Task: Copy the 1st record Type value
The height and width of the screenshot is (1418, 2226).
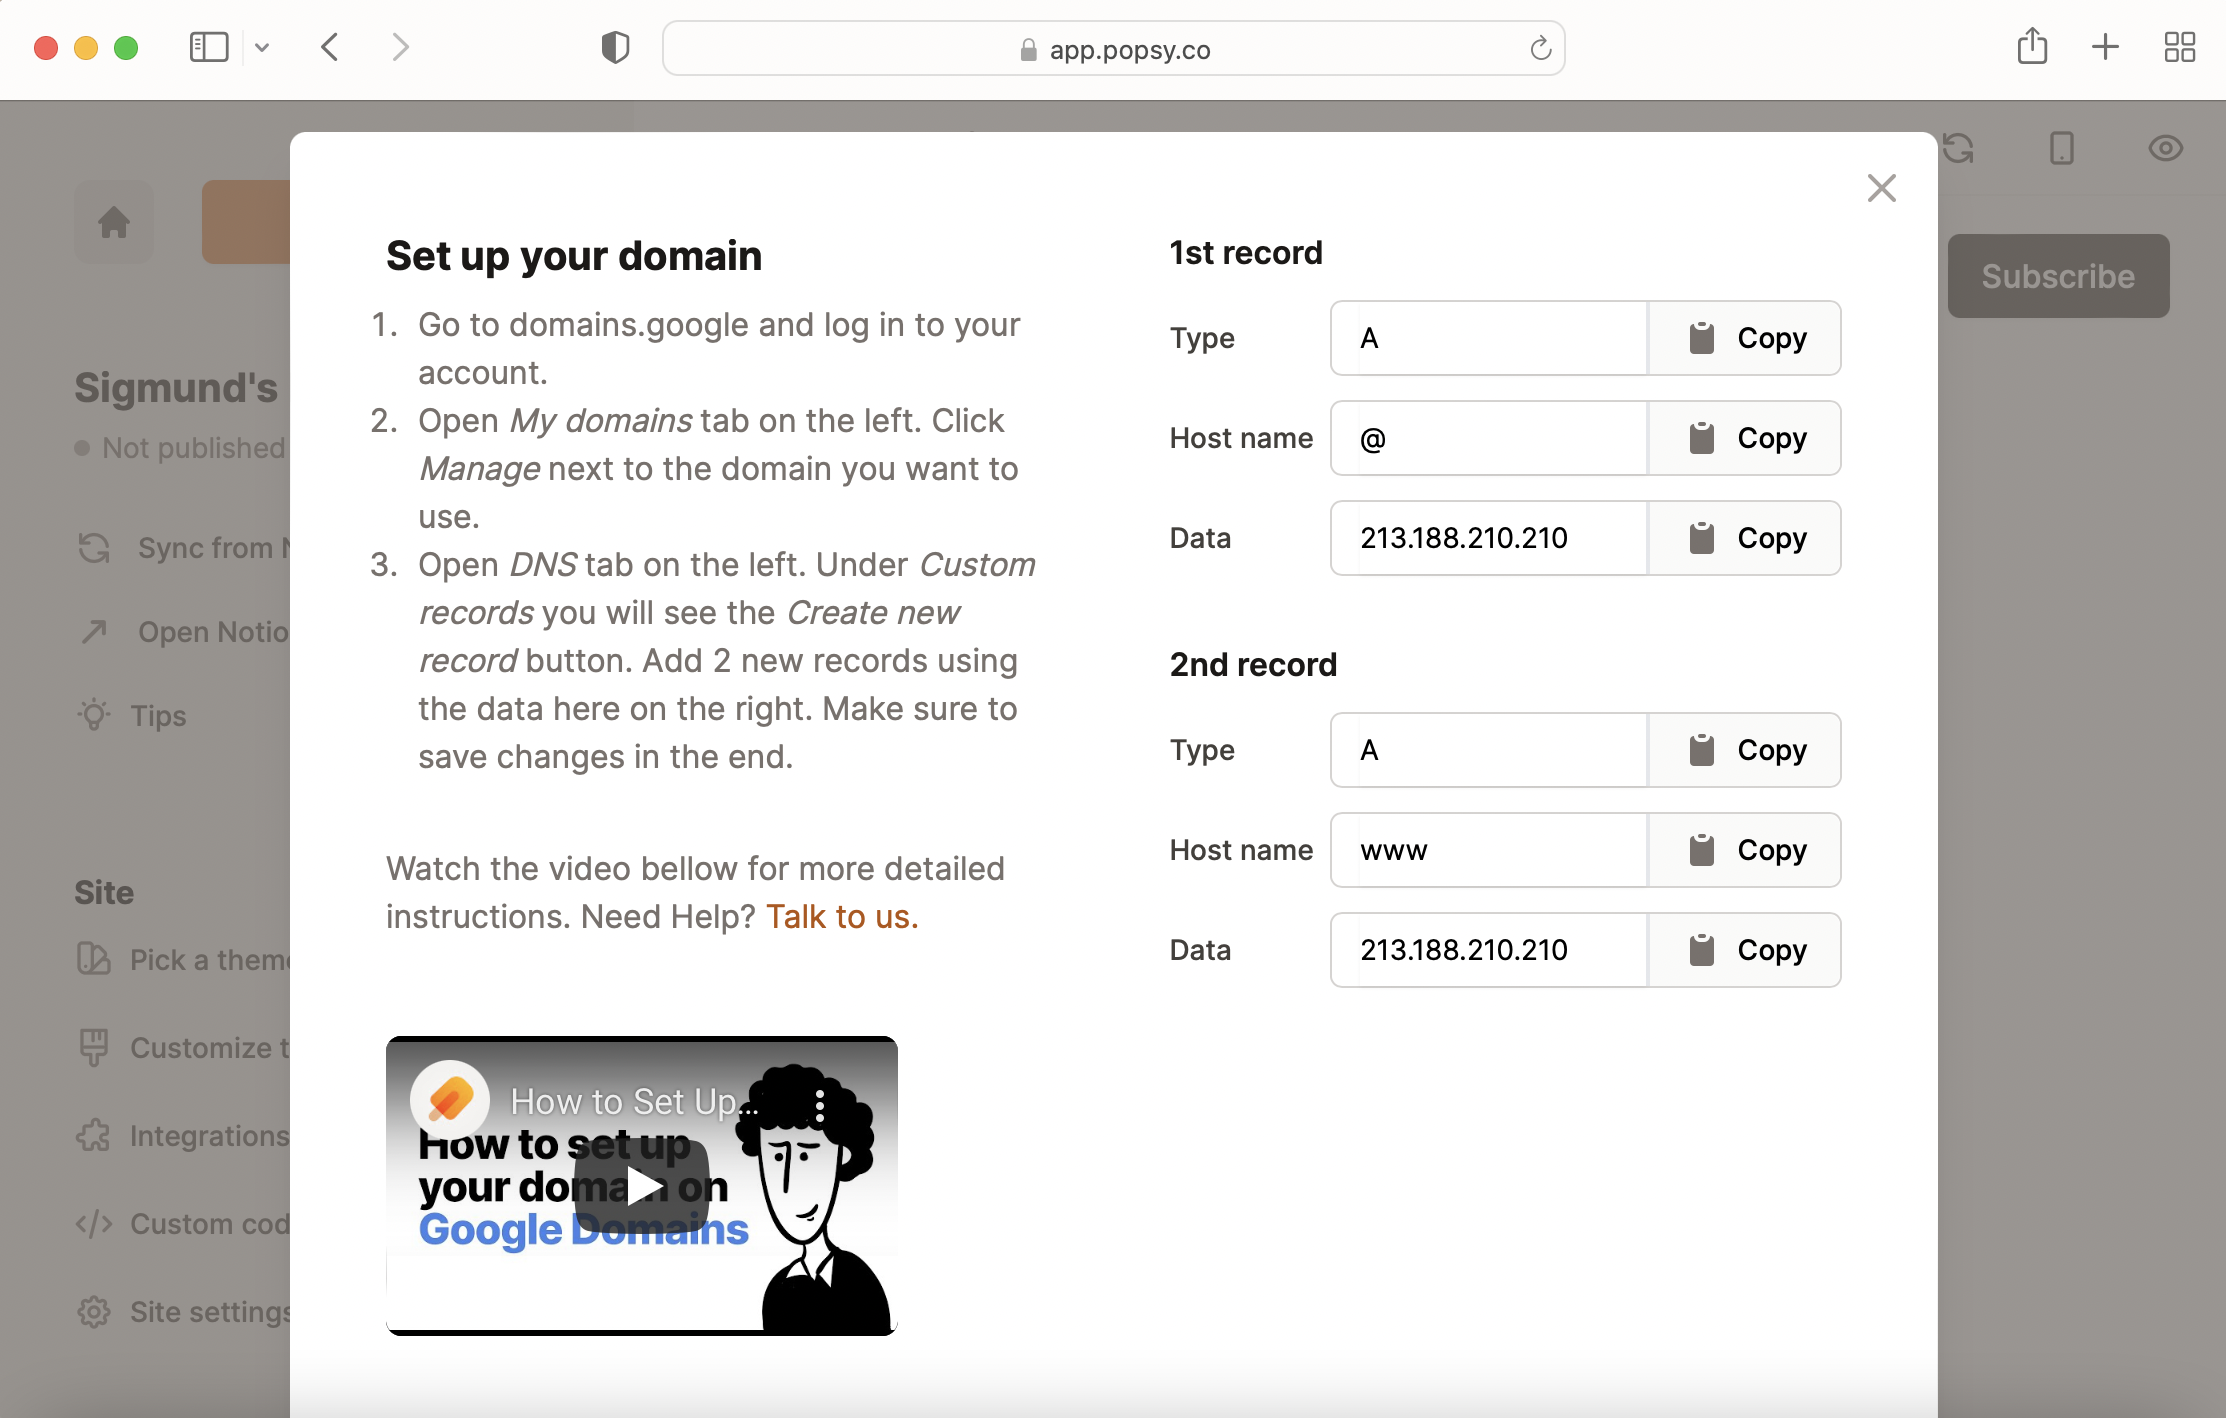Action: click(x=1744, y=338)
